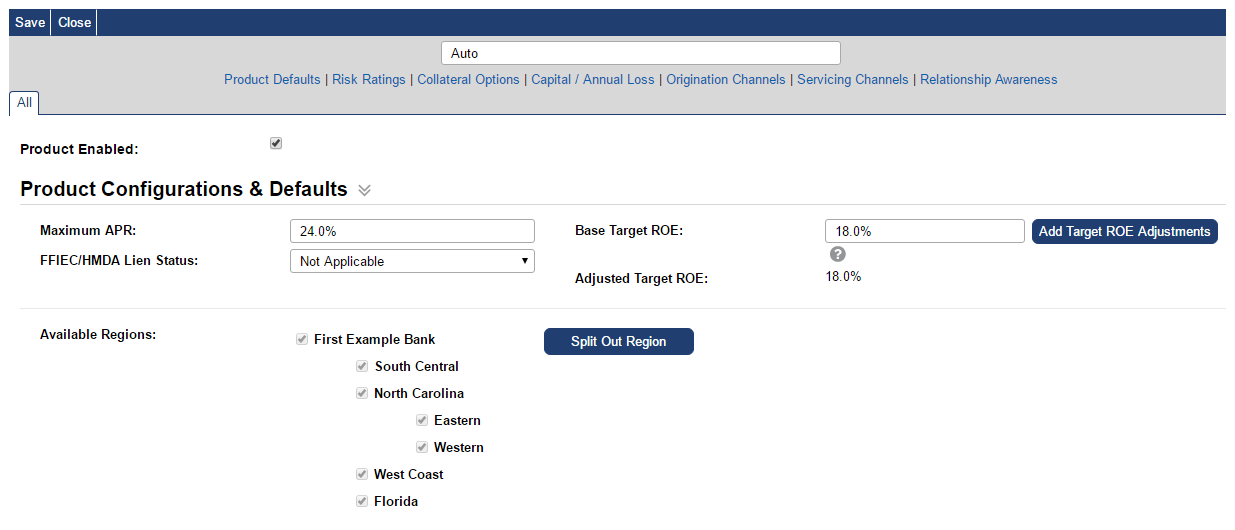Viewport: 1235px width, 530px height.
Task: Open the Relationship Awareness link
Action: (988, 79)
